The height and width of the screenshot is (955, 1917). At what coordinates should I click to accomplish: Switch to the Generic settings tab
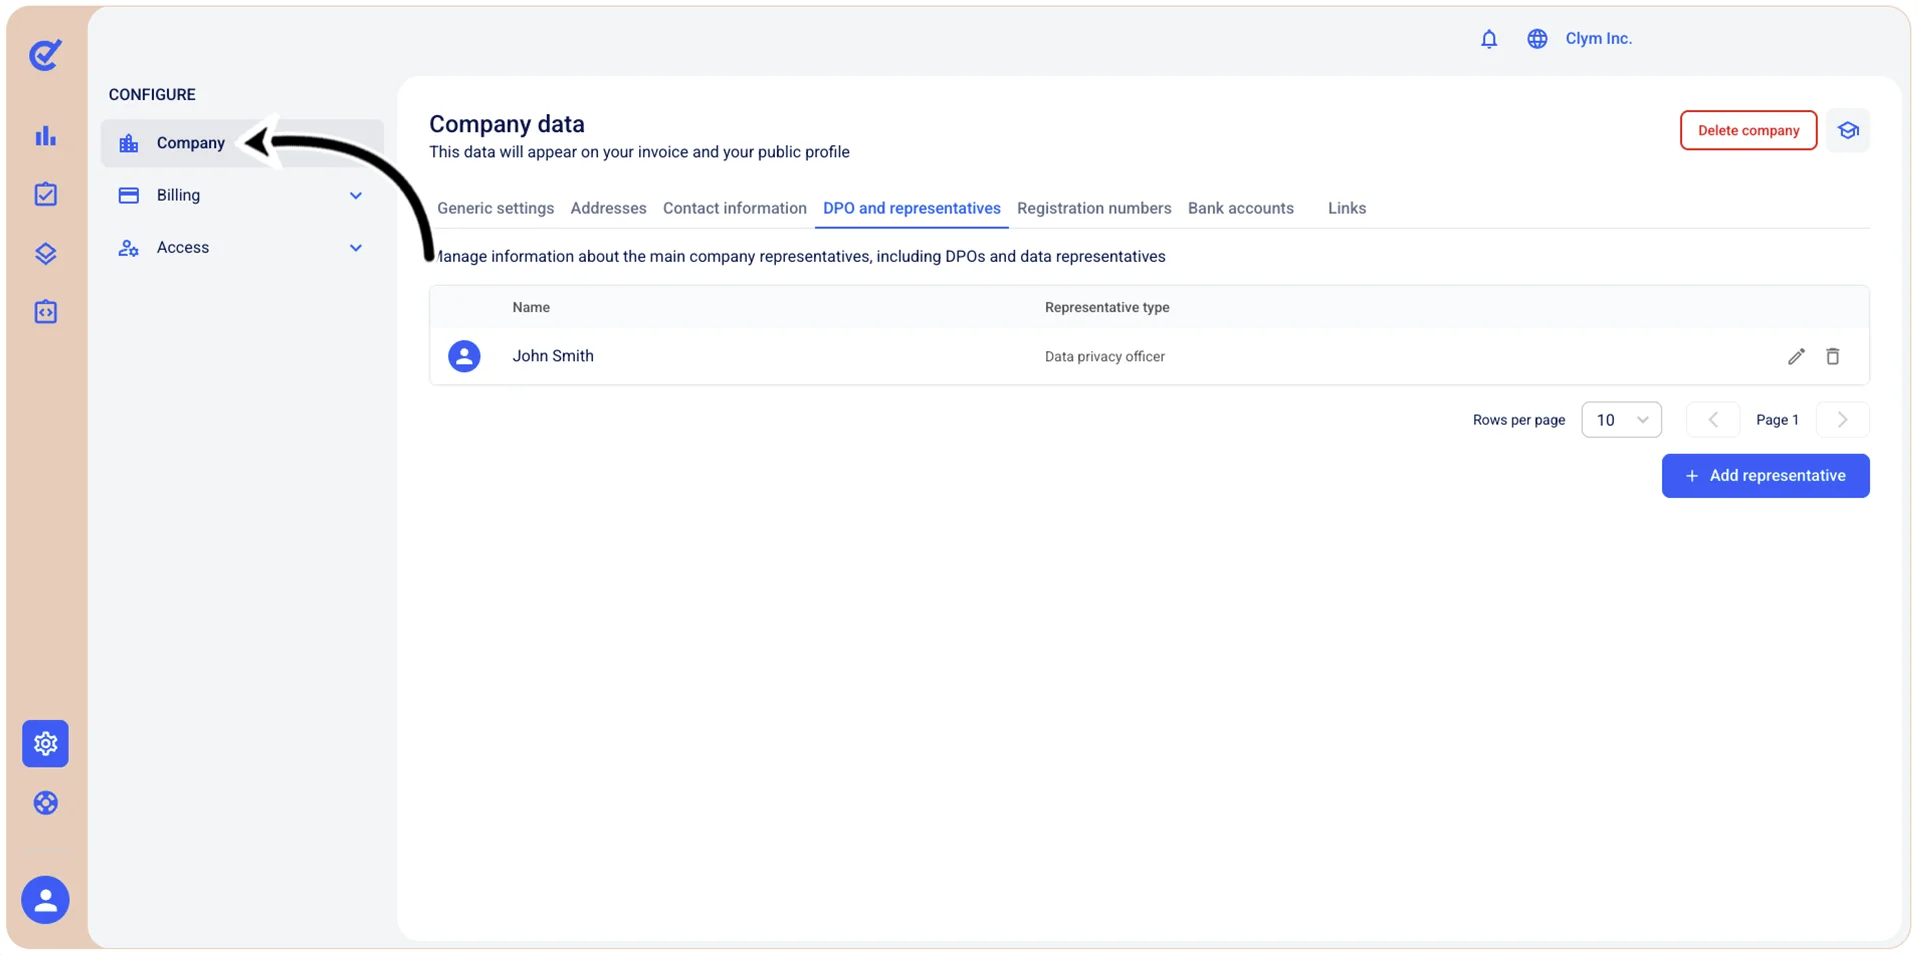[x=495, y=208]
